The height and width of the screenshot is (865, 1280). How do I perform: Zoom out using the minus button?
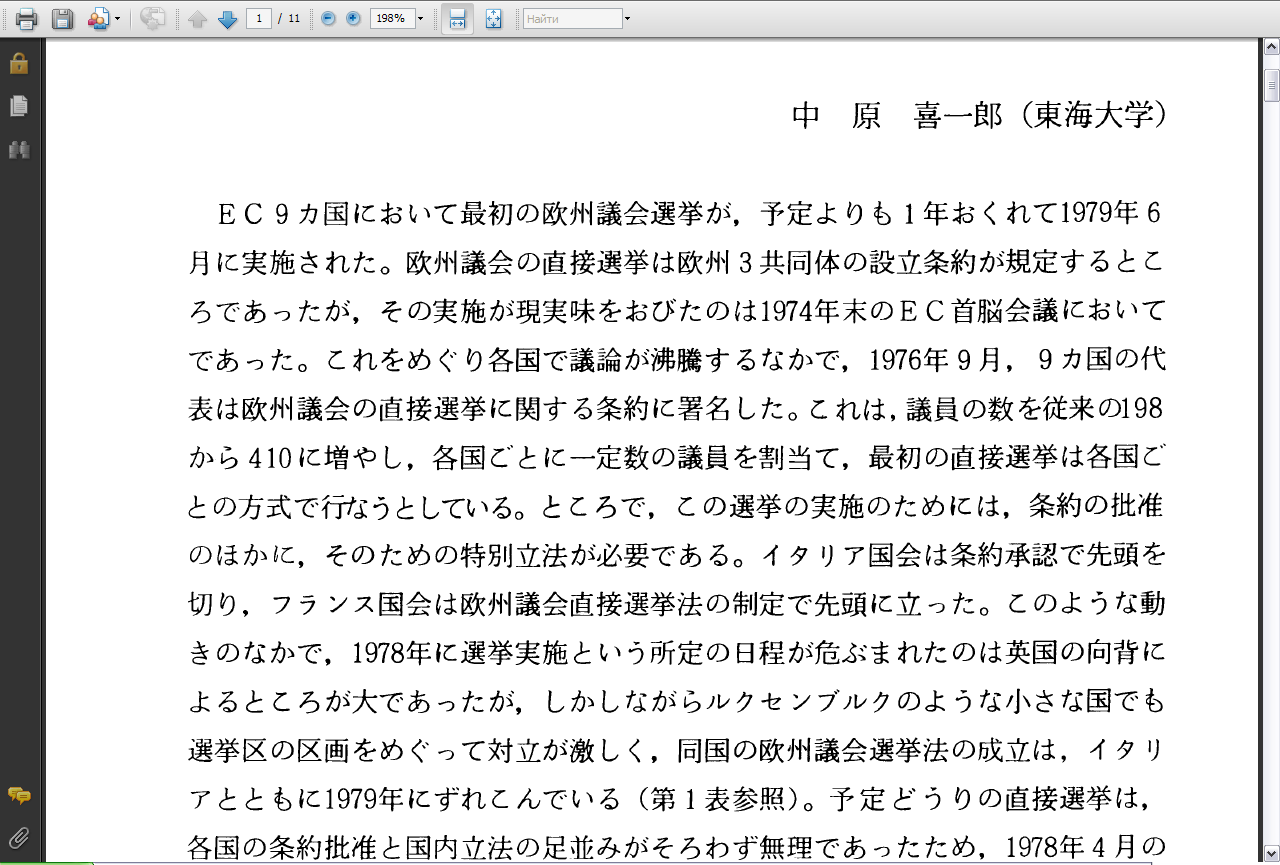pyautogui.click(x=328, y=19)
